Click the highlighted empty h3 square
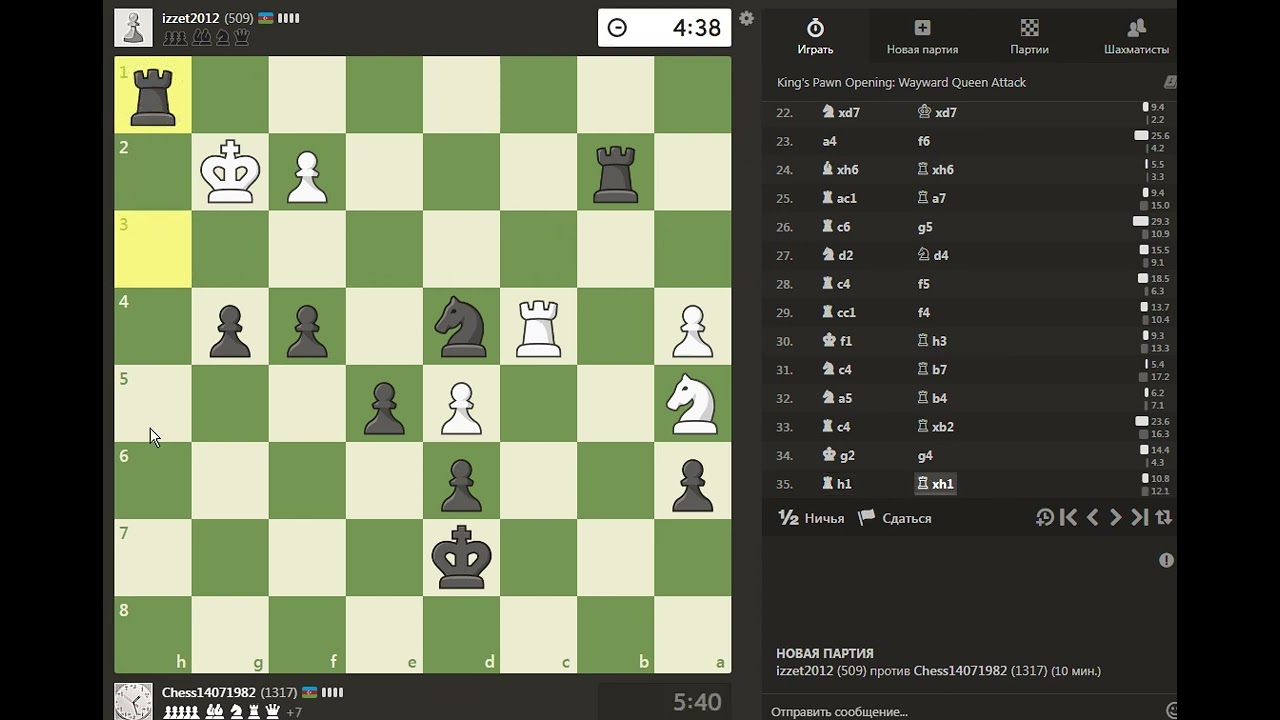The image size is (1280, 720). 153,248
